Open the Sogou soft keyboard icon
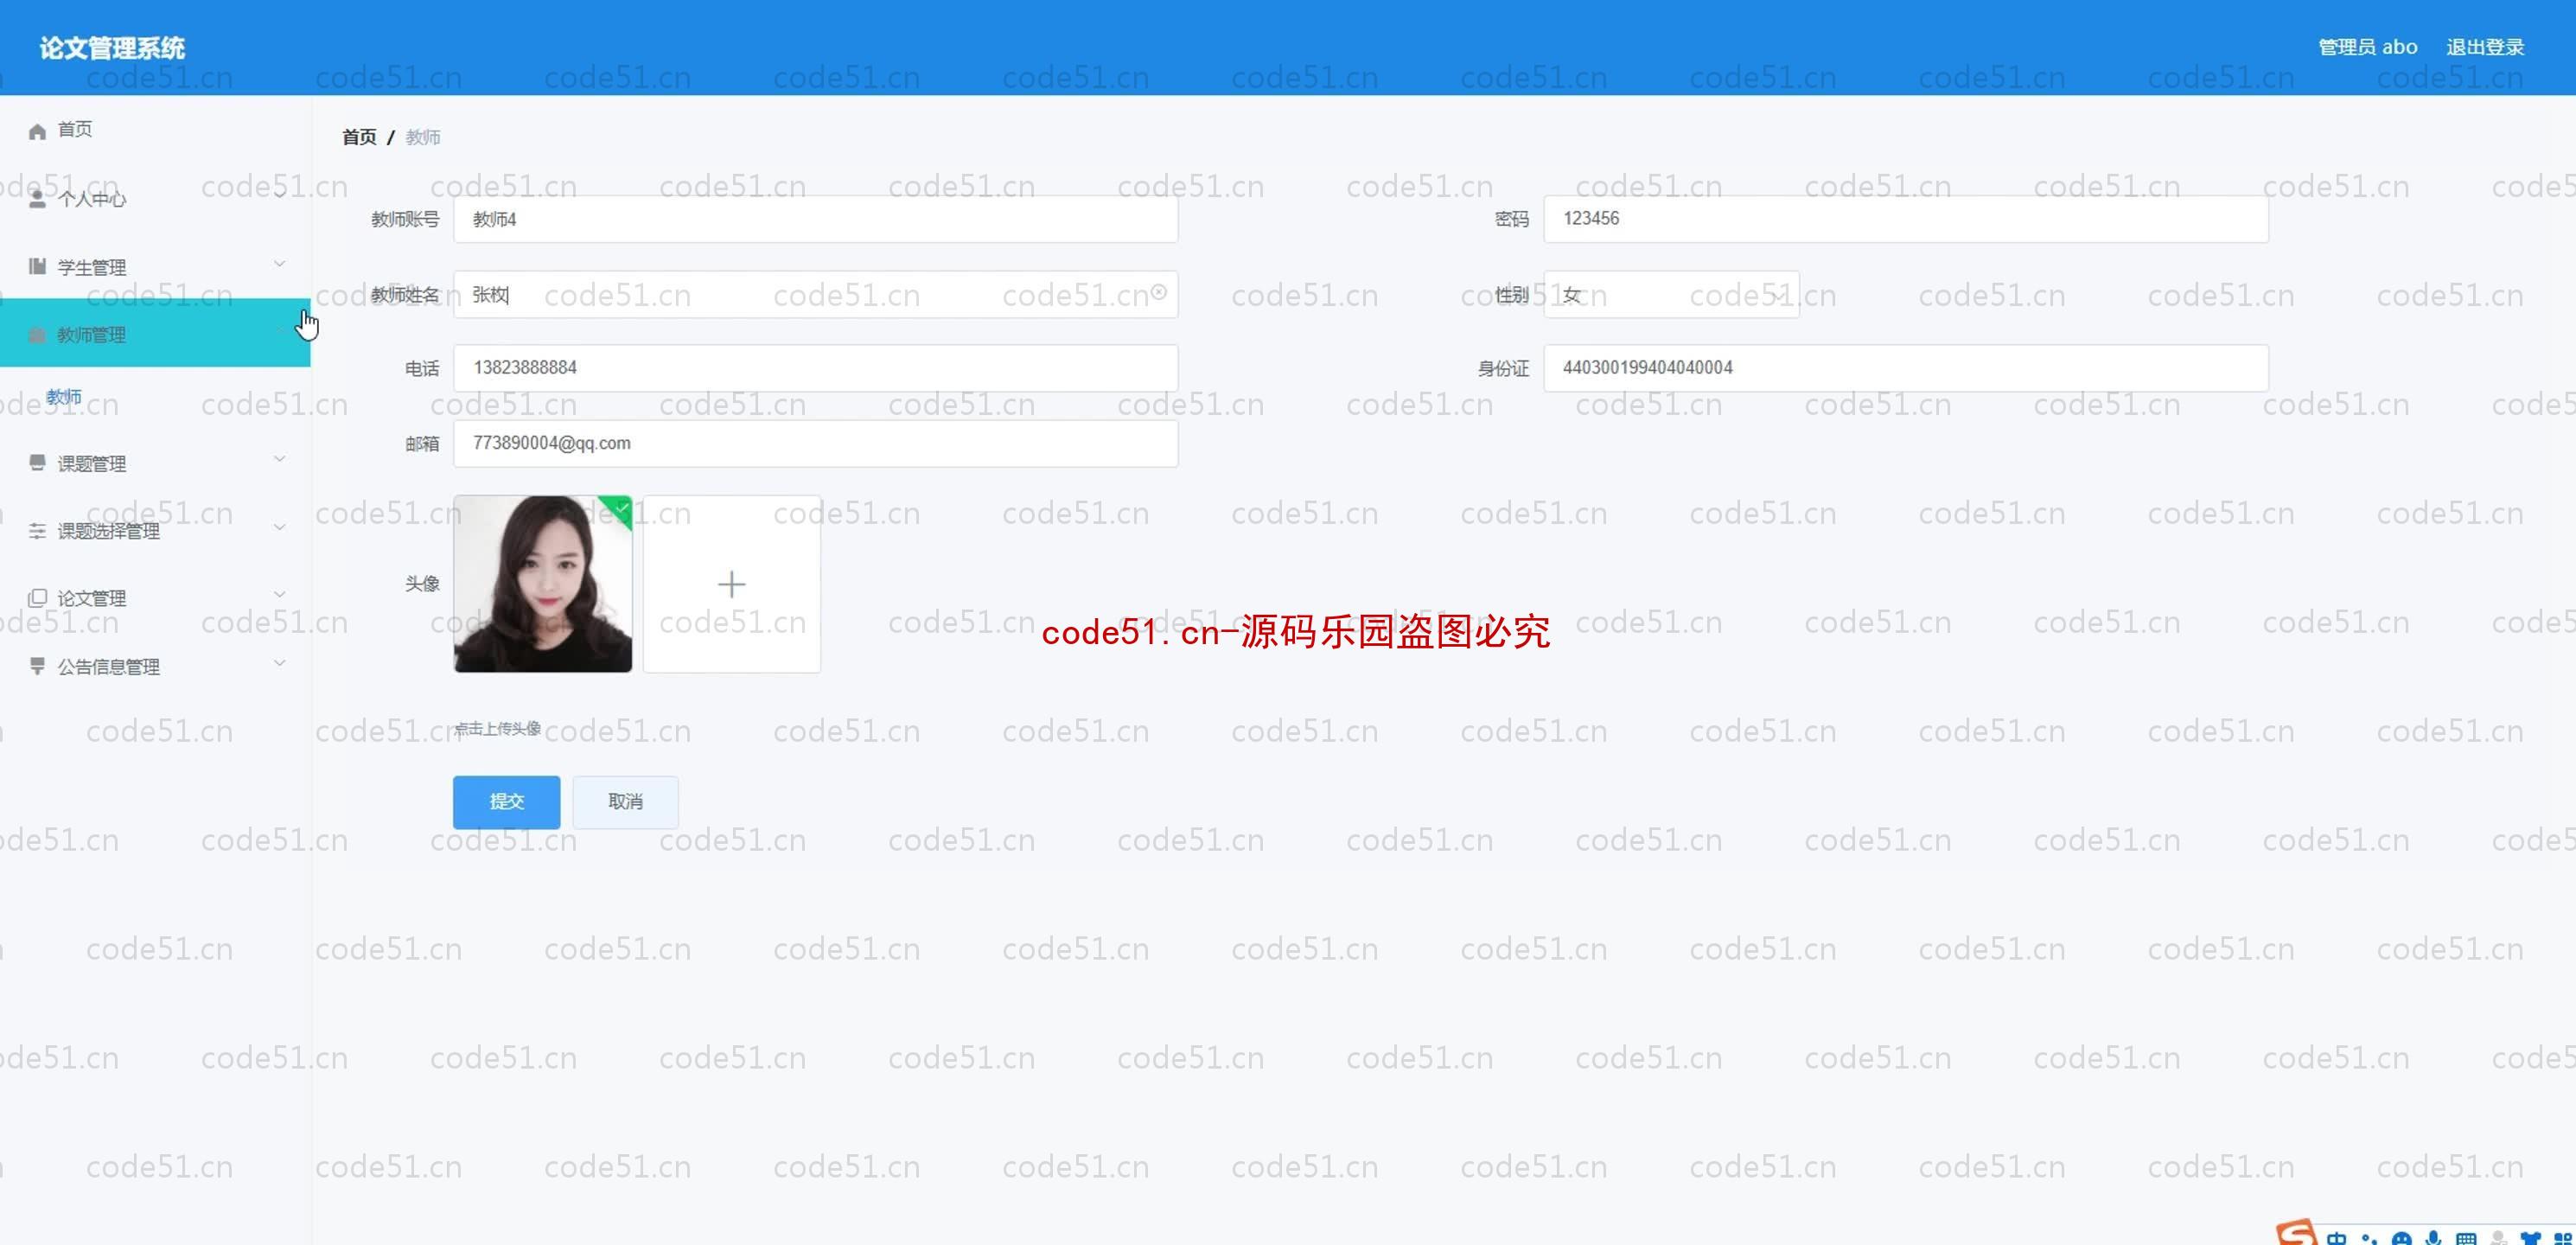 click(2466, 1238)
